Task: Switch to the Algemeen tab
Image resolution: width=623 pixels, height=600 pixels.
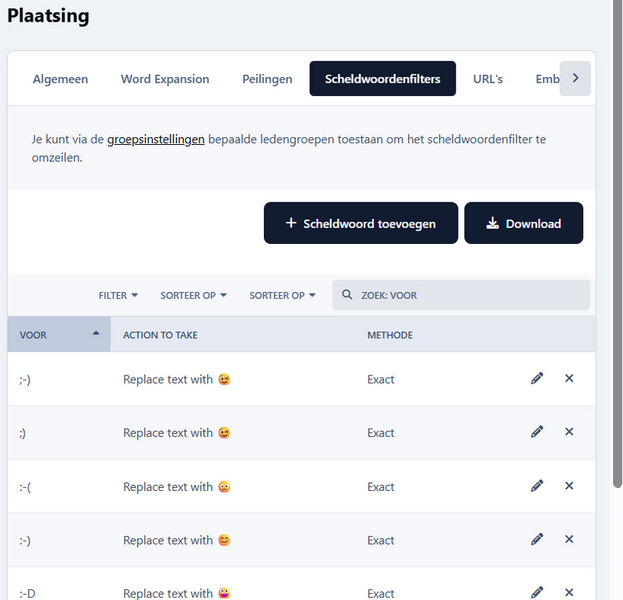Action: tap(60, 79)
